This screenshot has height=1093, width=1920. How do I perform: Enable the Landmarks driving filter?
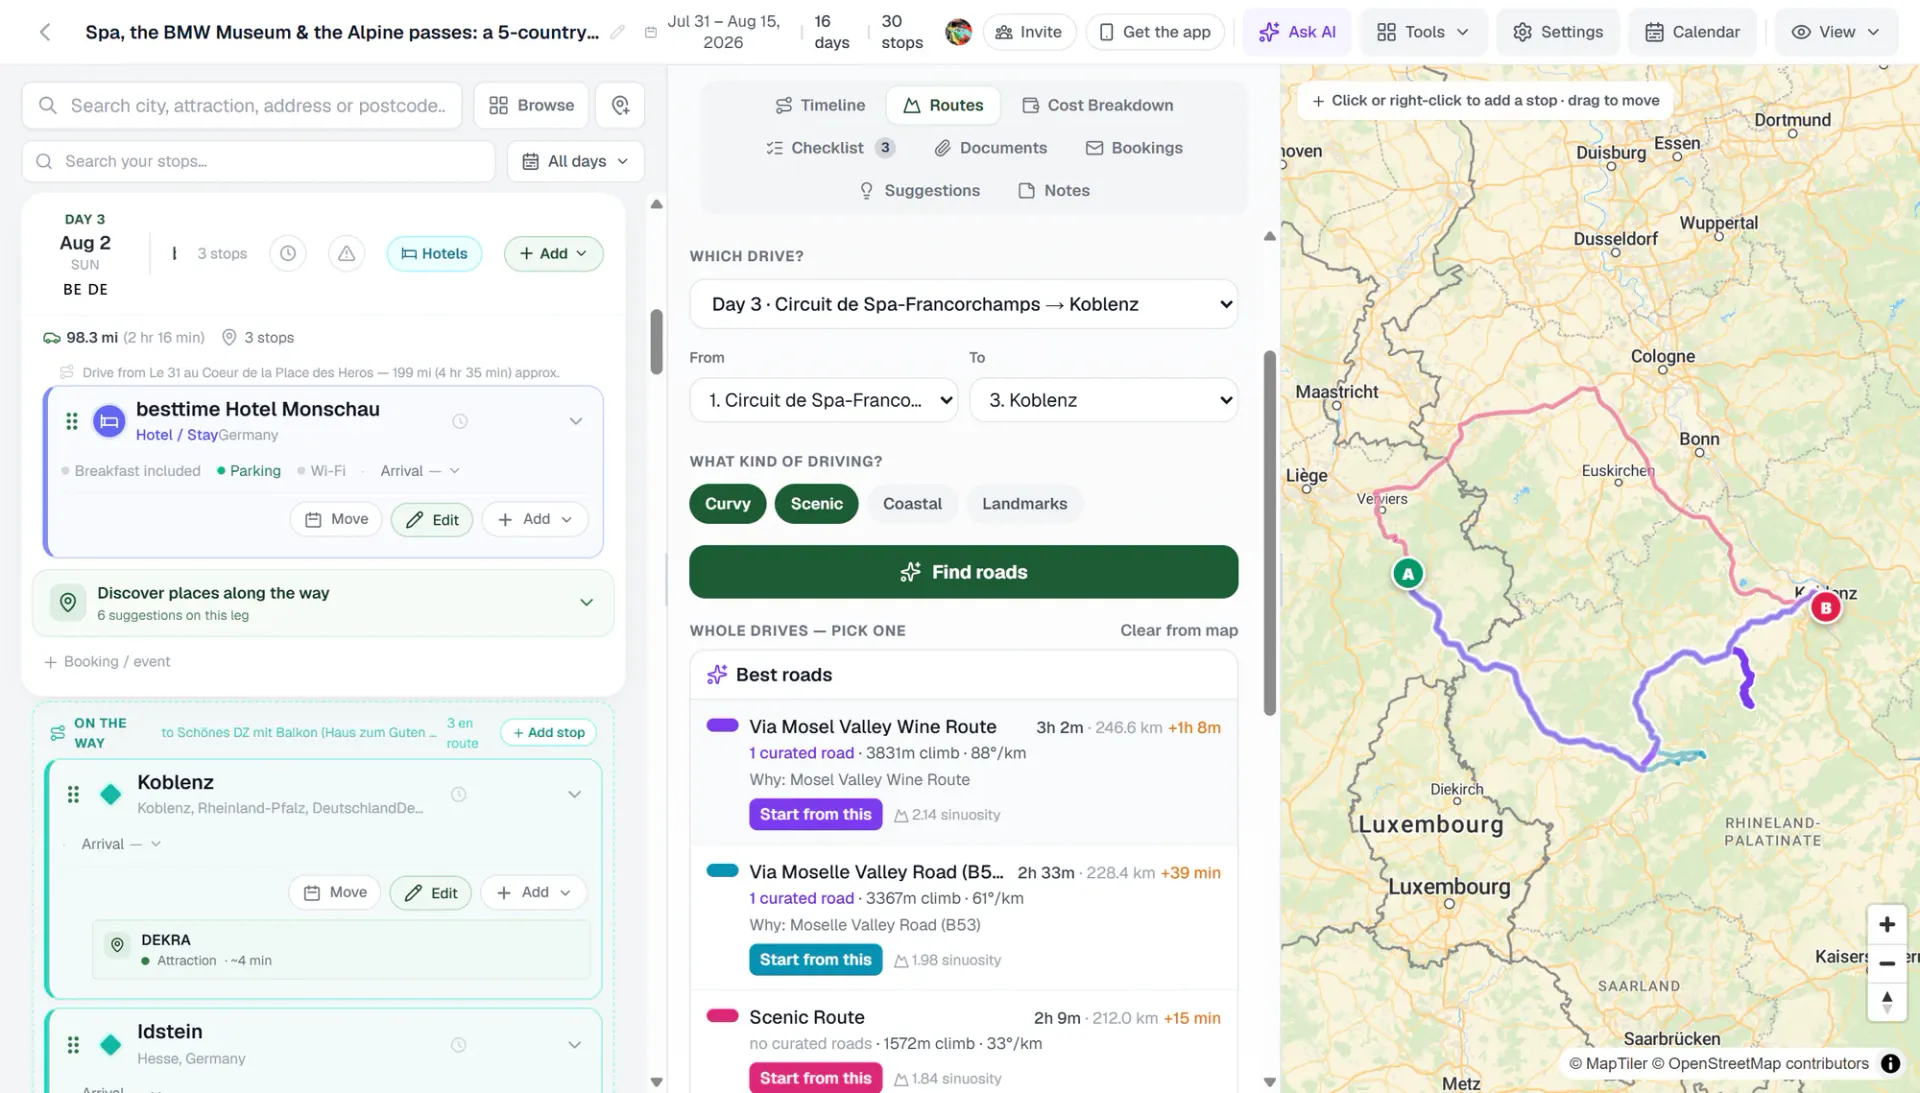coord(1024,504)
